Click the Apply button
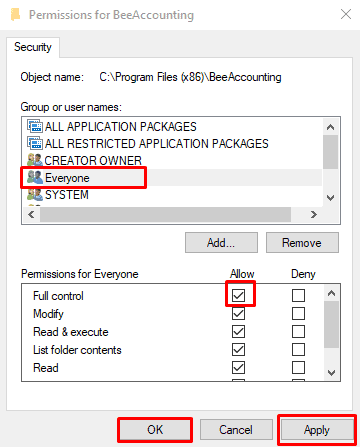Image resolution: width=360 pixels, height=447 pixels. tap(317, 430)
